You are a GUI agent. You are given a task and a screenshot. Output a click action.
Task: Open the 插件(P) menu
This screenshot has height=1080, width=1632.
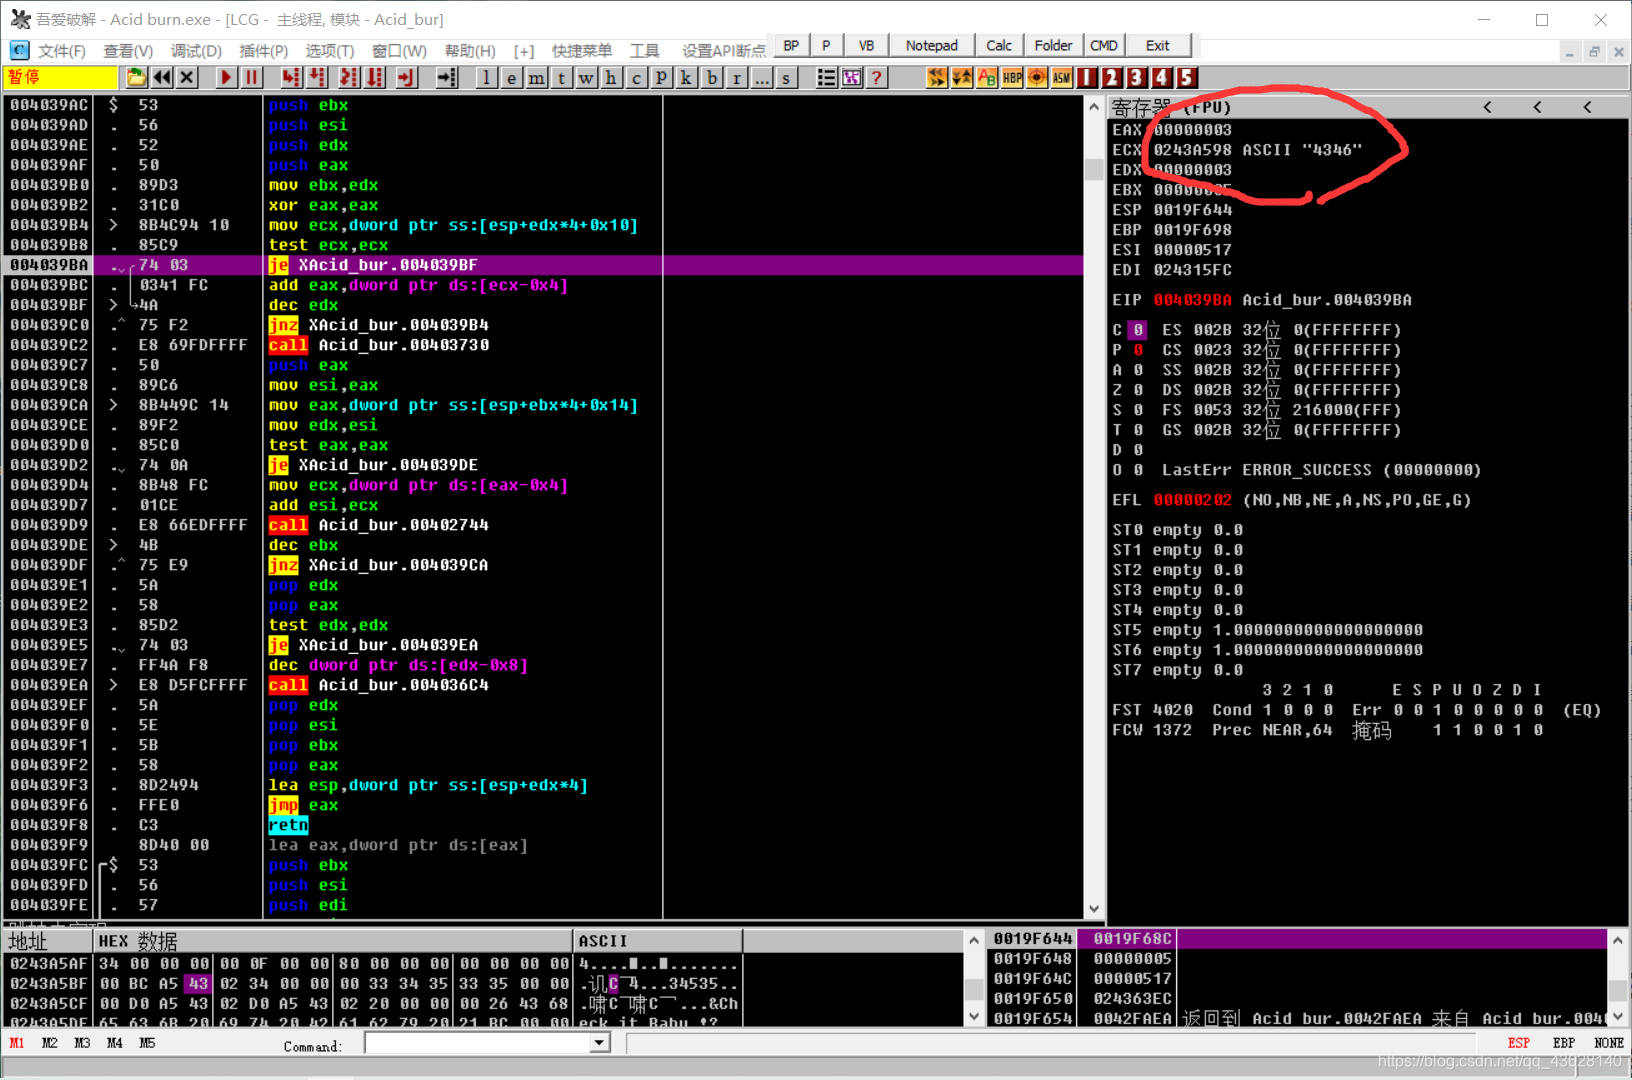264,51
